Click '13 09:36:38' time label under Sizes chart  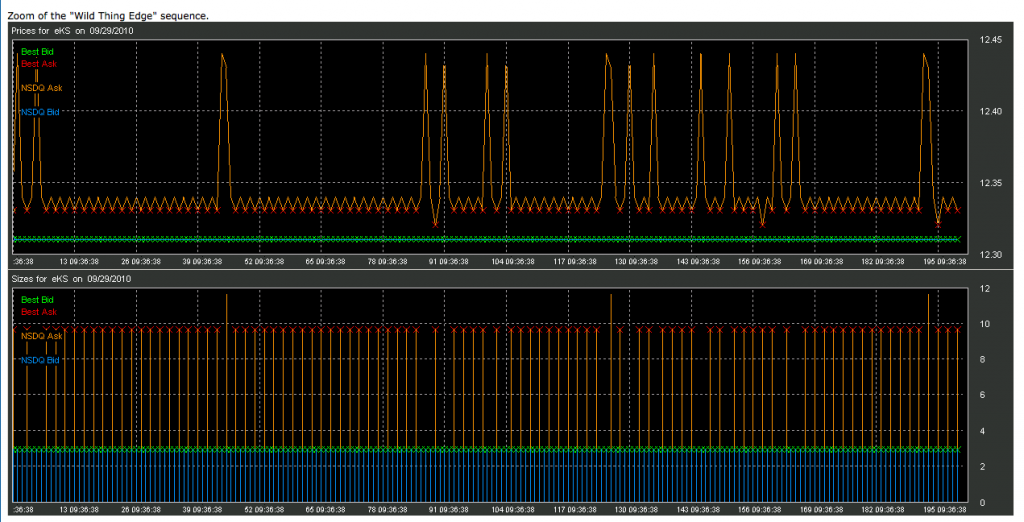coord(80,510)
